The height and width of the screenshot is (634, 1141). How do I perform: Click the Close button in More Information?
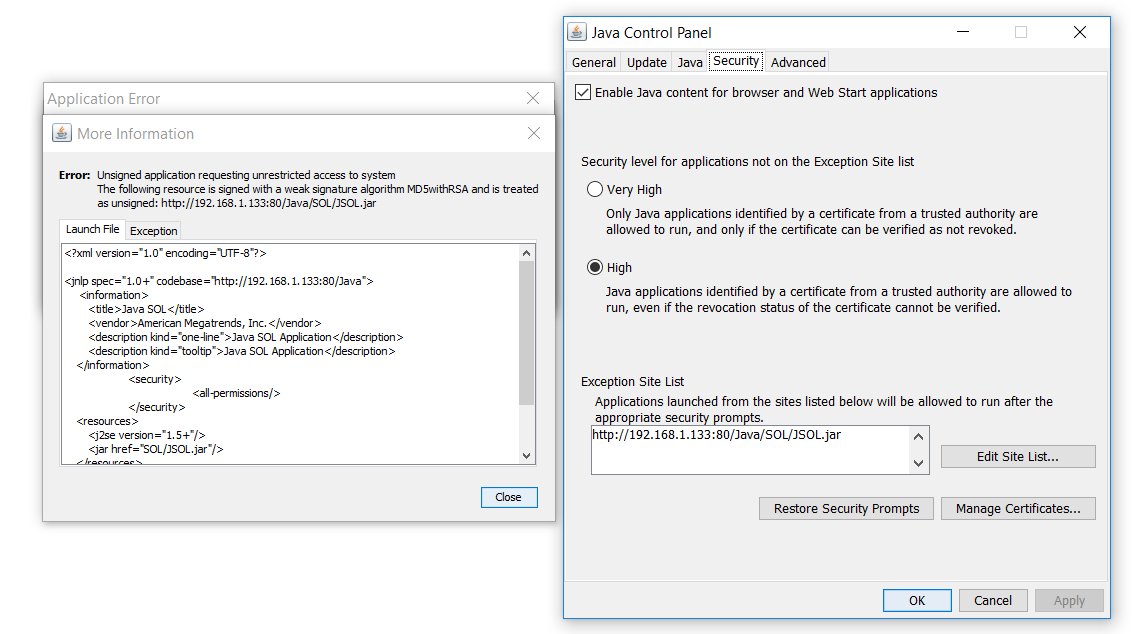pyautogui.click(x=509, y=497)
